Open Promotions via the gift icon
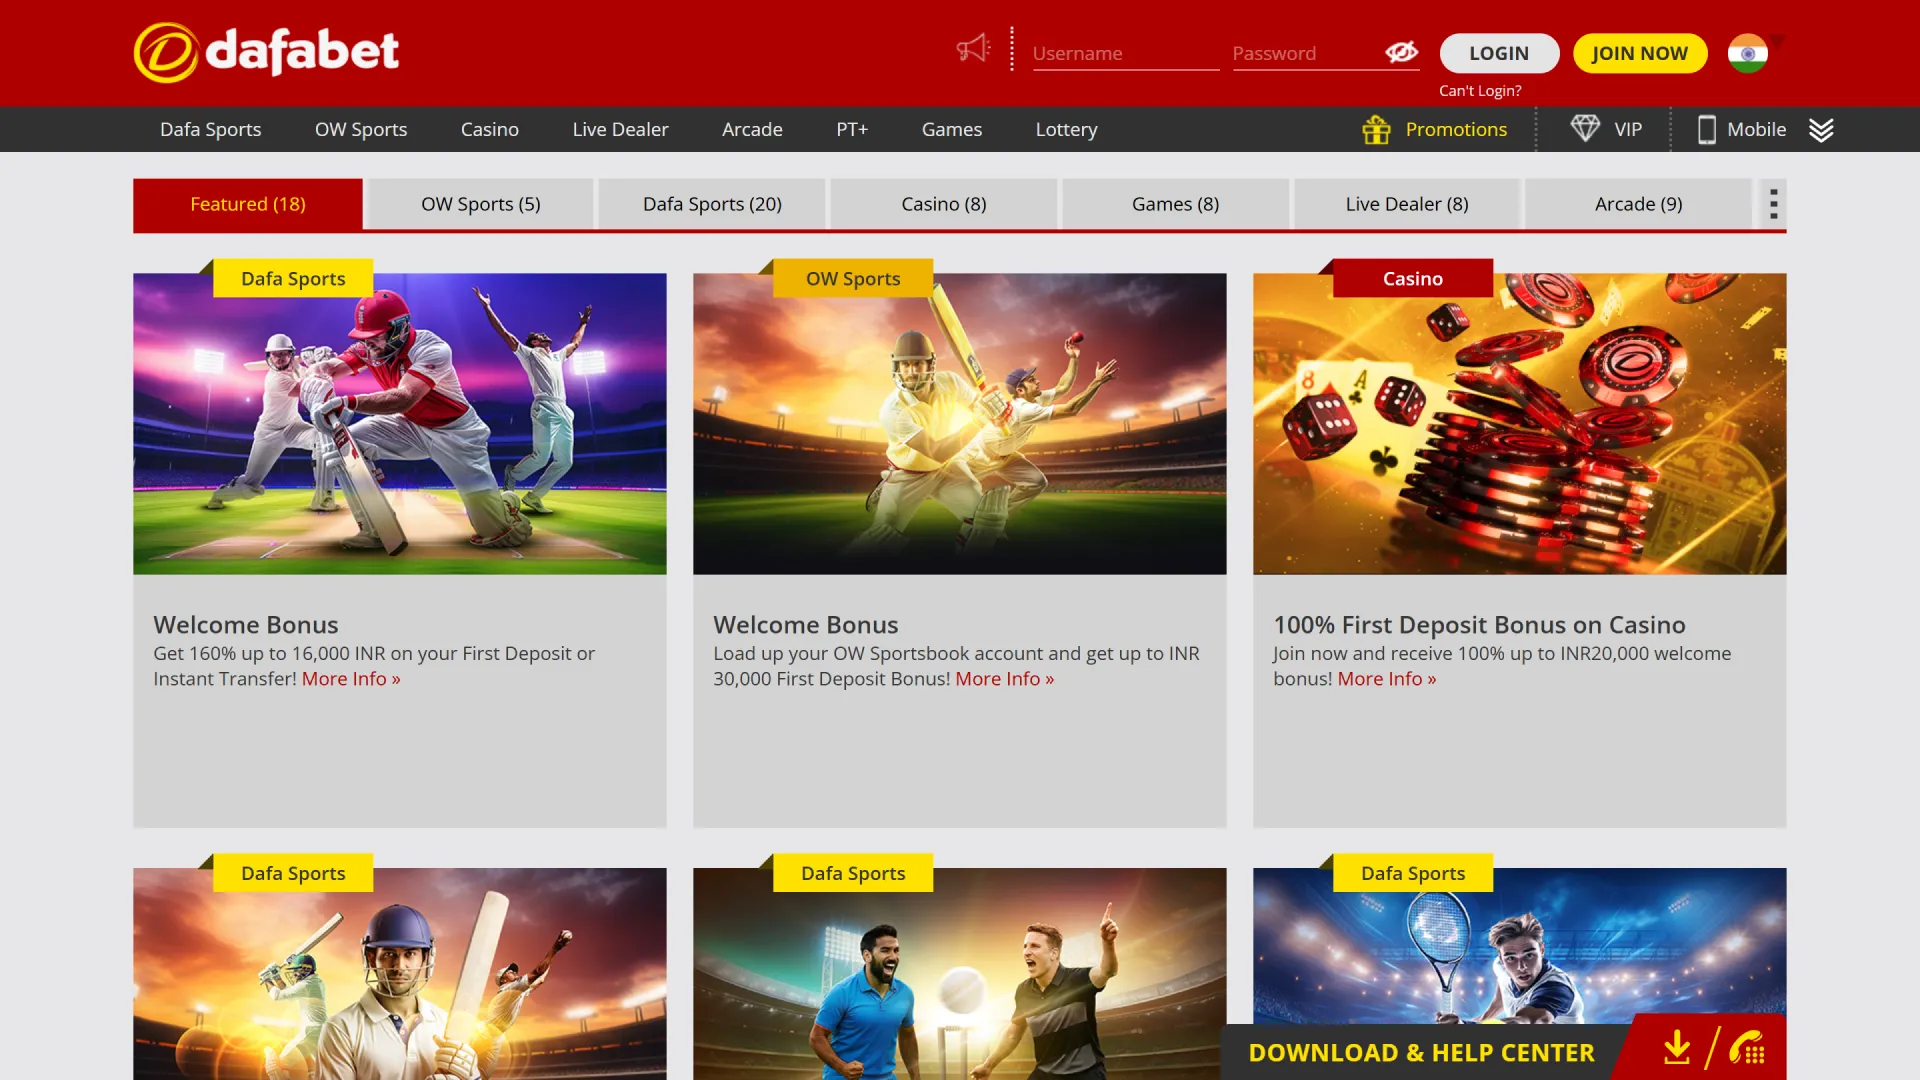This screenshot has height=1080, width=1920. (x=1375, y=129)
